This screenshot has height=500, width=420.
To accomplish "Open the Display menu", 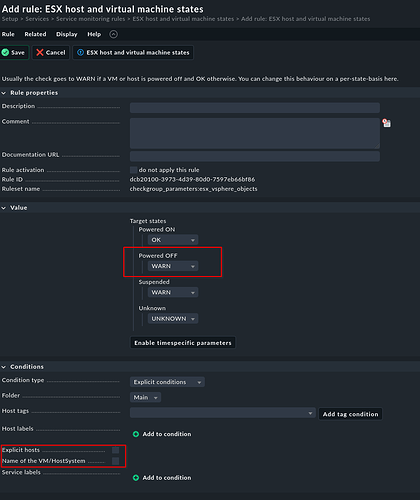I will (x=67, y=34).
